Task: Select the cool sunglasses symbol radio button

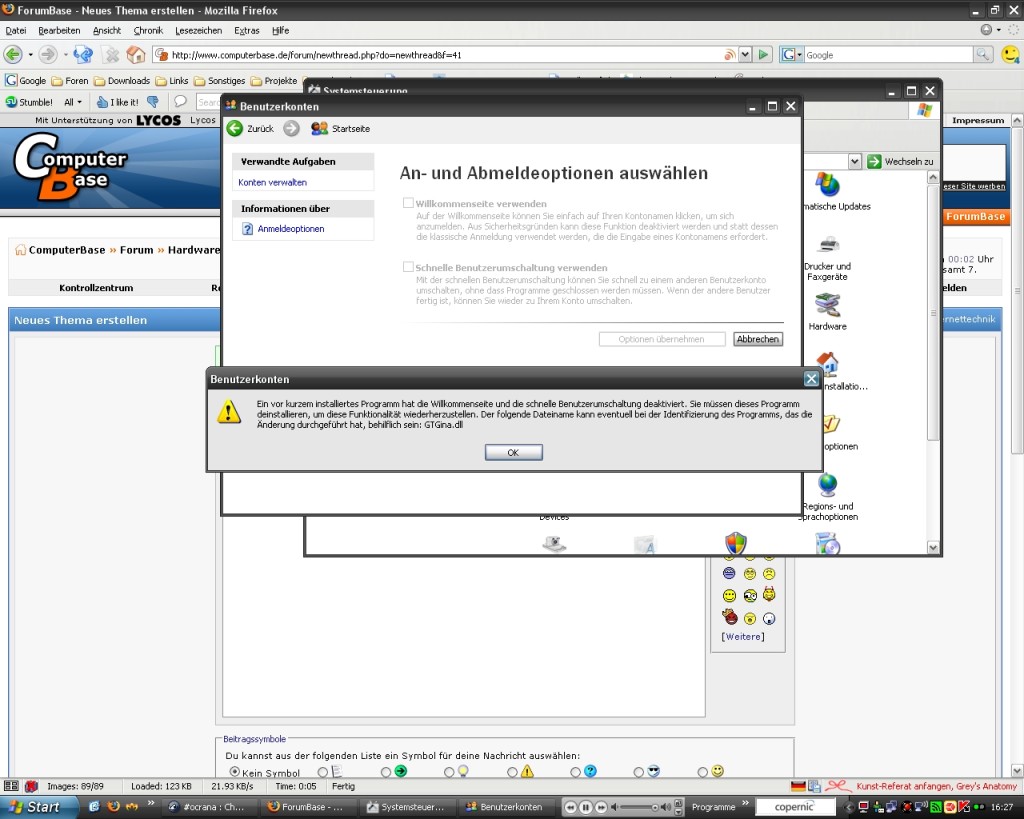Action: coord(638,772)
